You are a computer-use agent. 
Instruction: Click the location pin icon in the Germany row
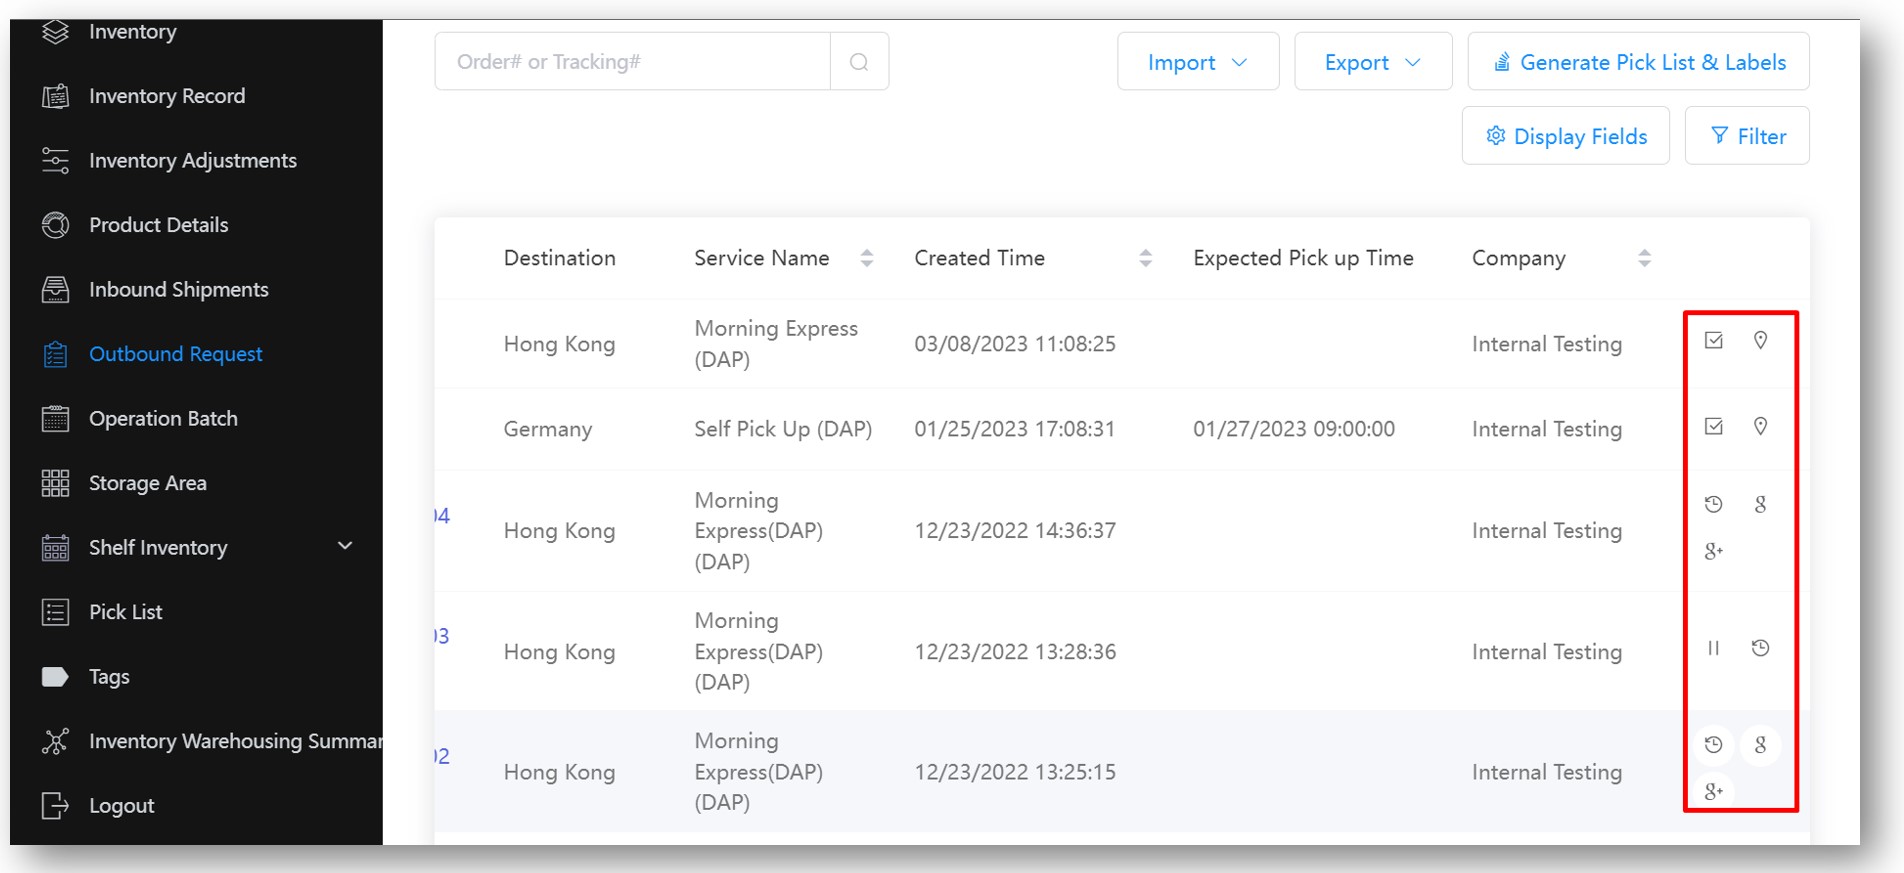click(1760, 427)
